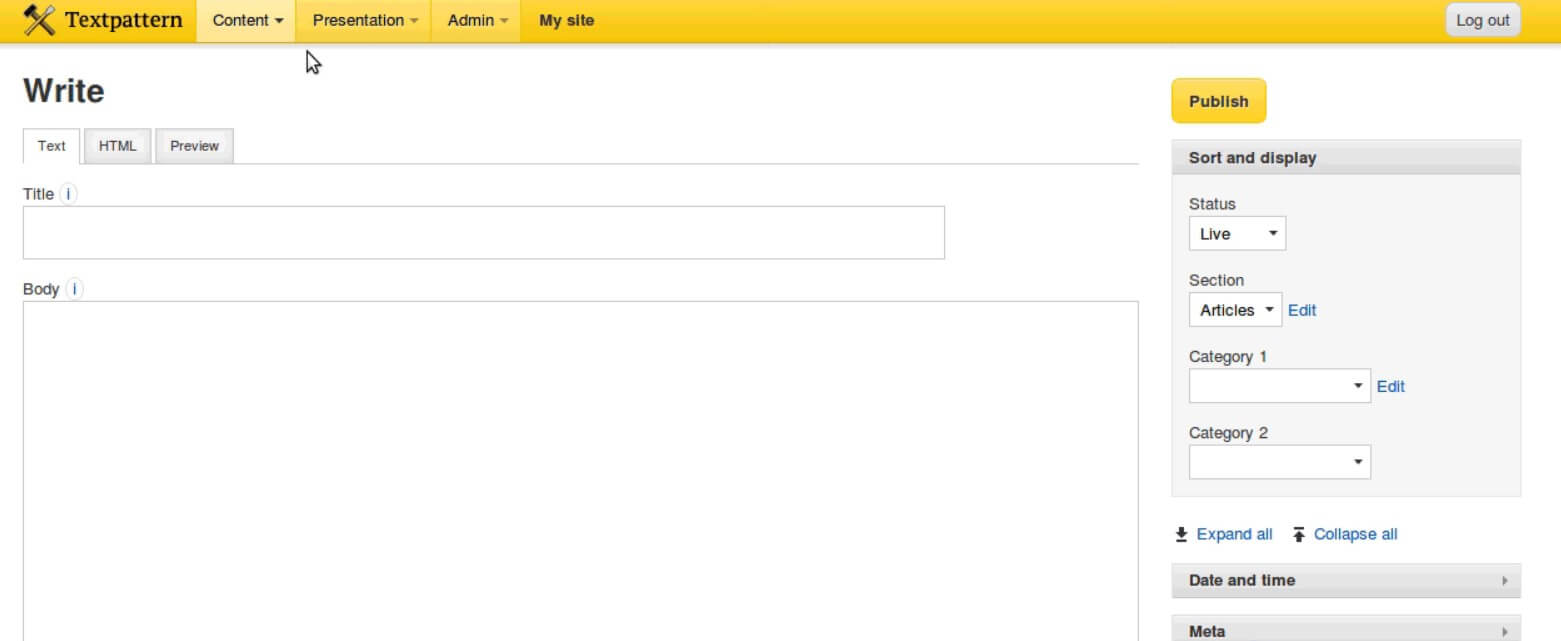Click the Textpattern hammer logo icon

coord(39,20)
